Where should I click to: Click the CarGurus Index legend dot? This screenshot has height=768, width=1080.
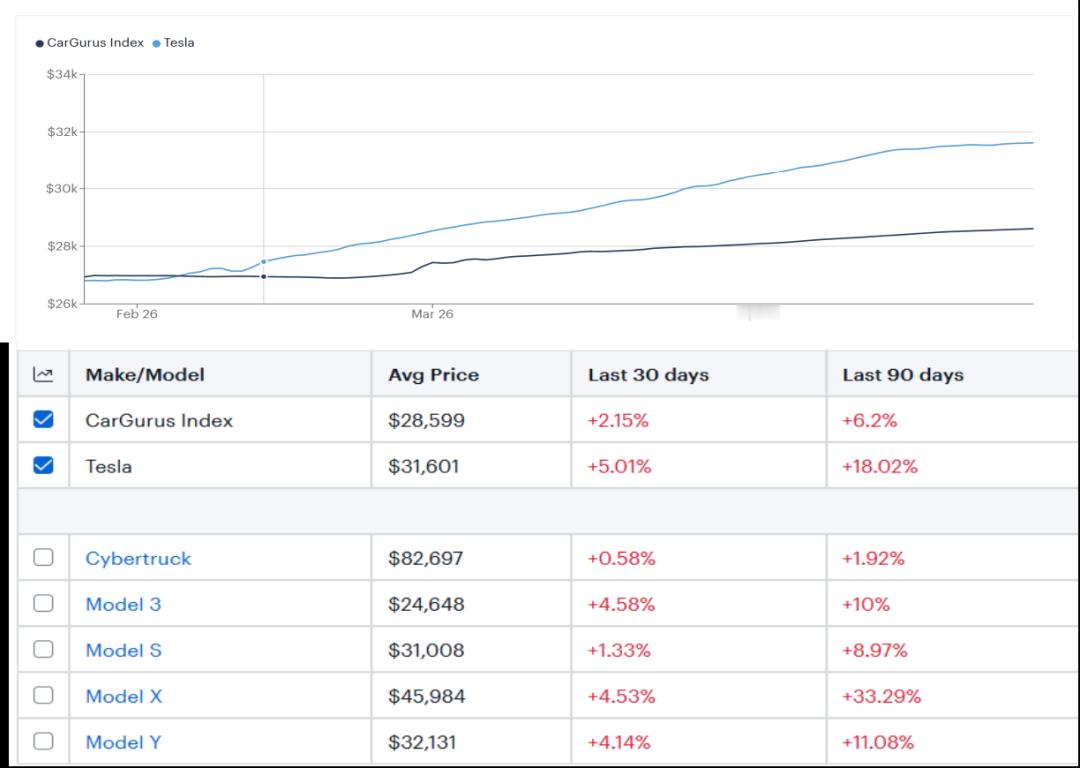(x=39, y=43)
